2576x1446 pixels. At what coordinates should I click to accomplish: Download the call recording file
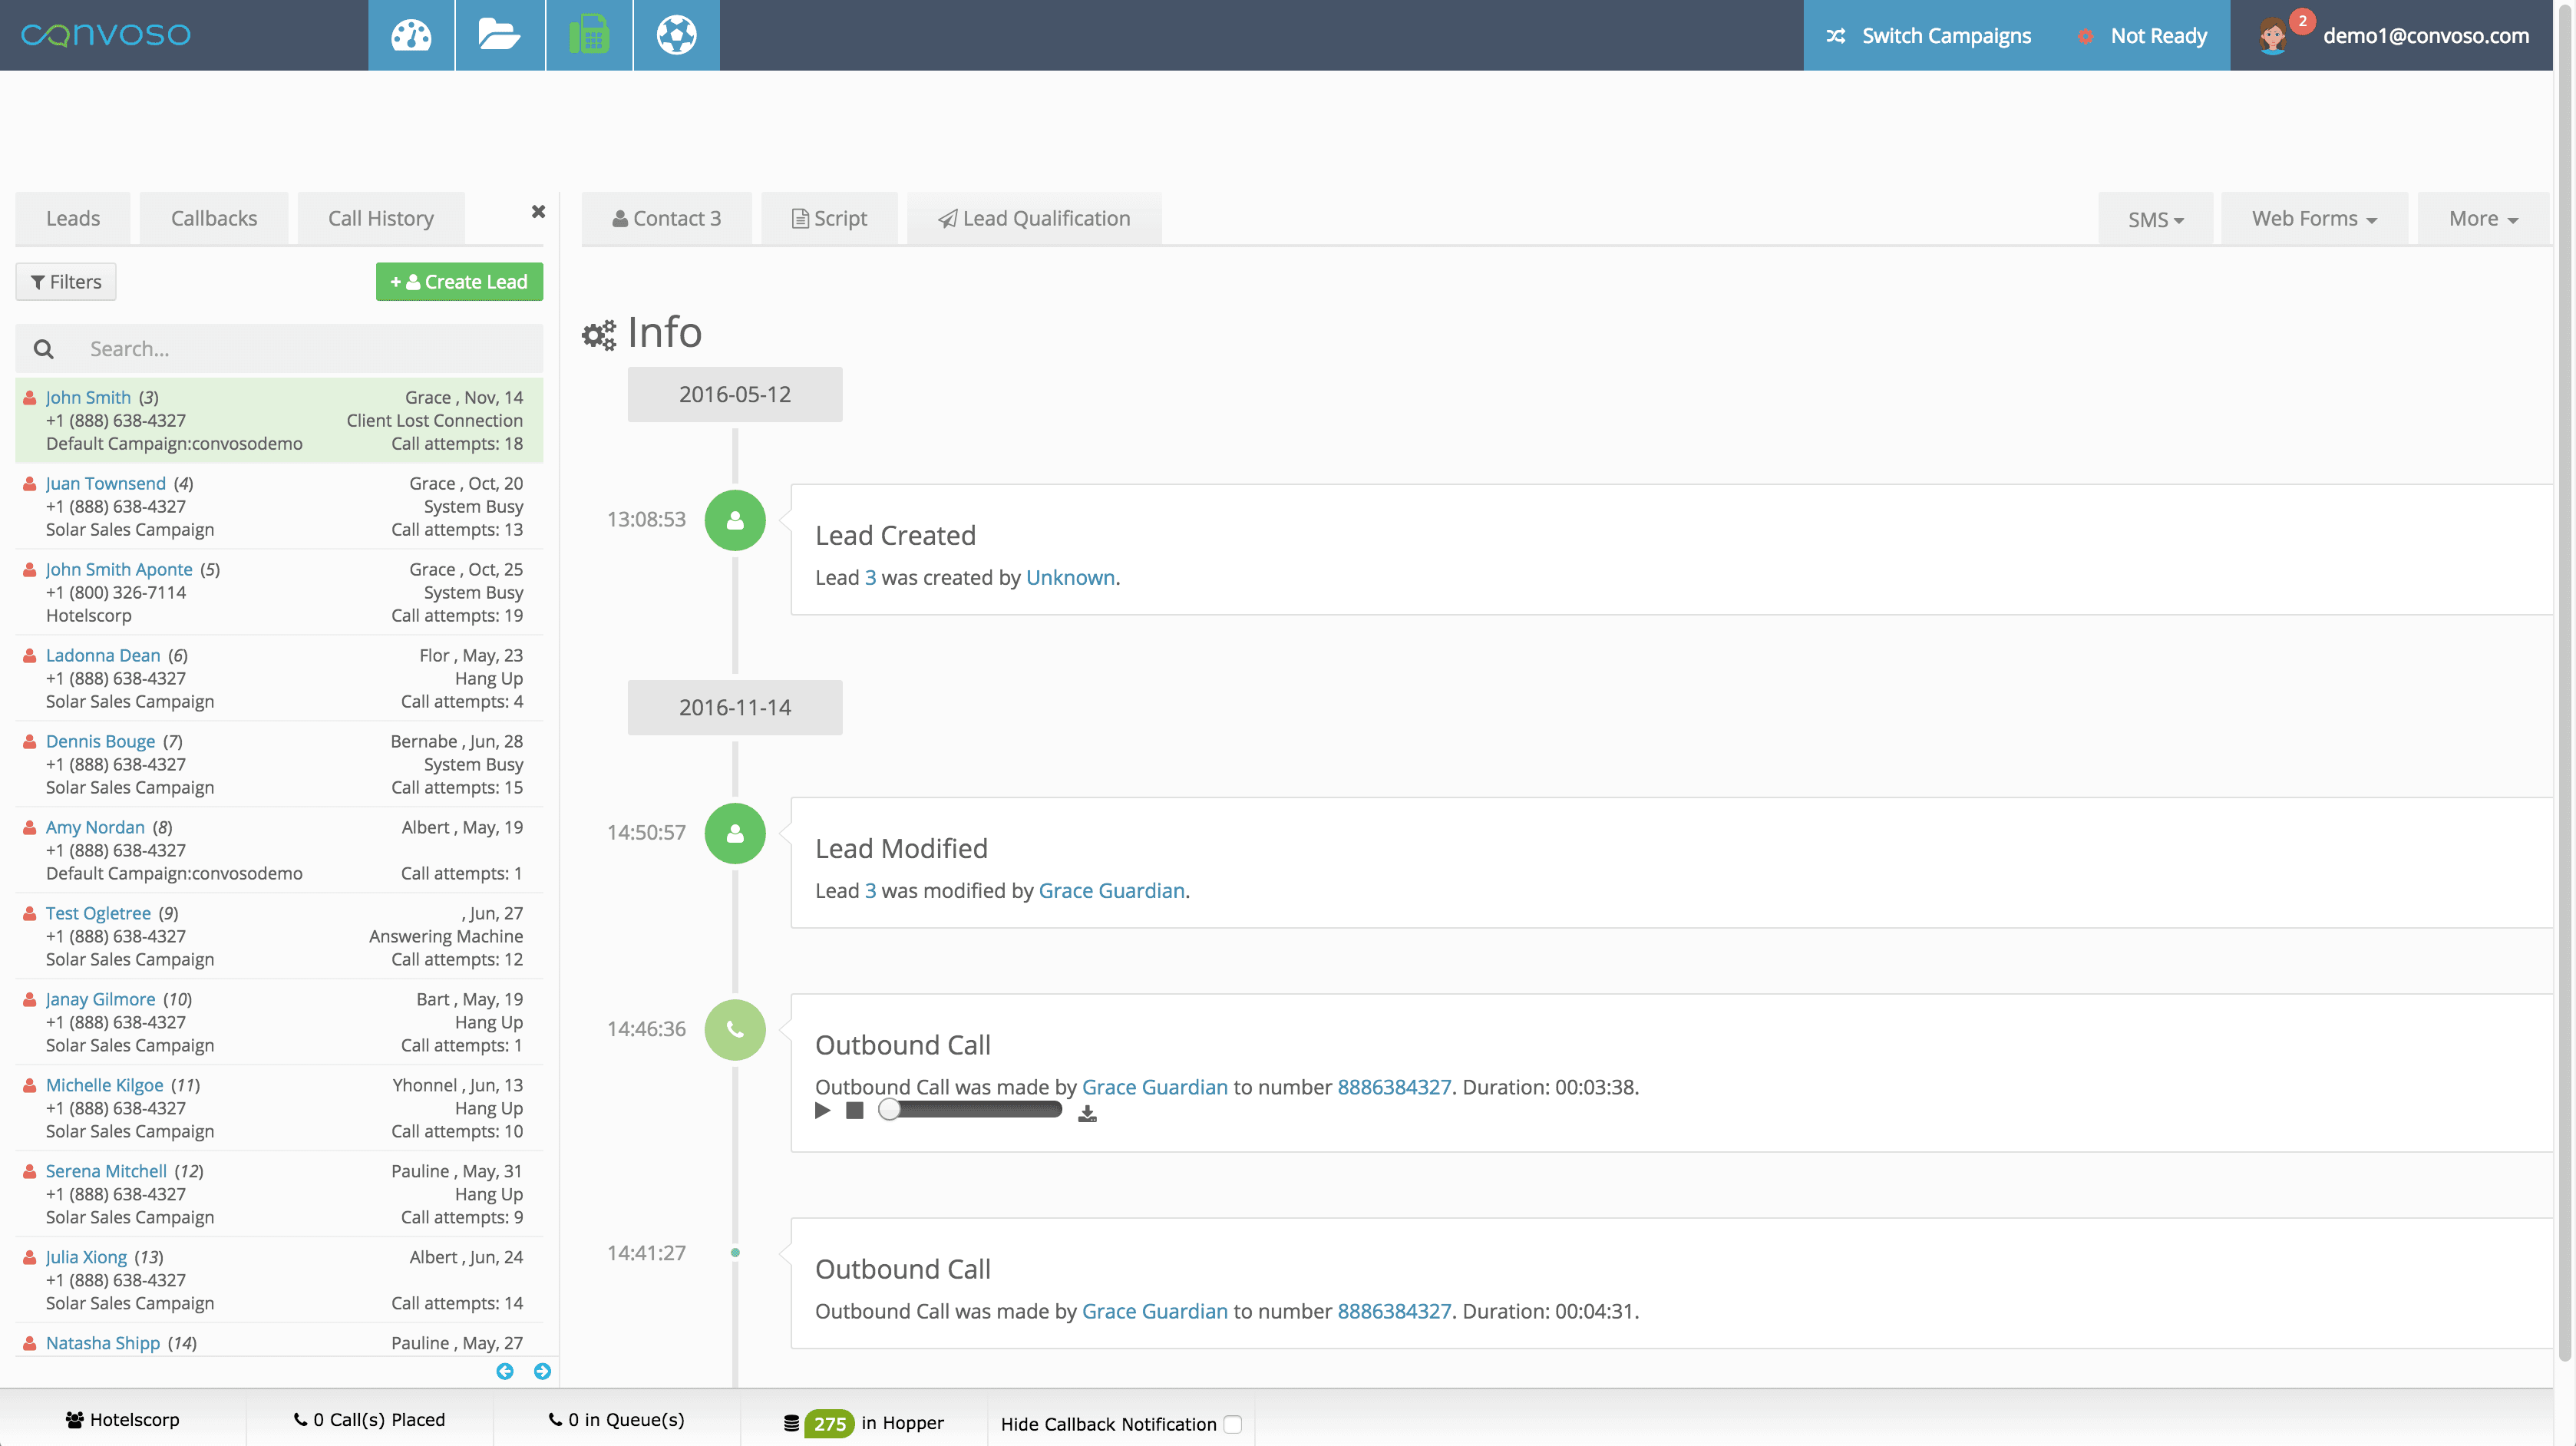click(1087, 1113)
